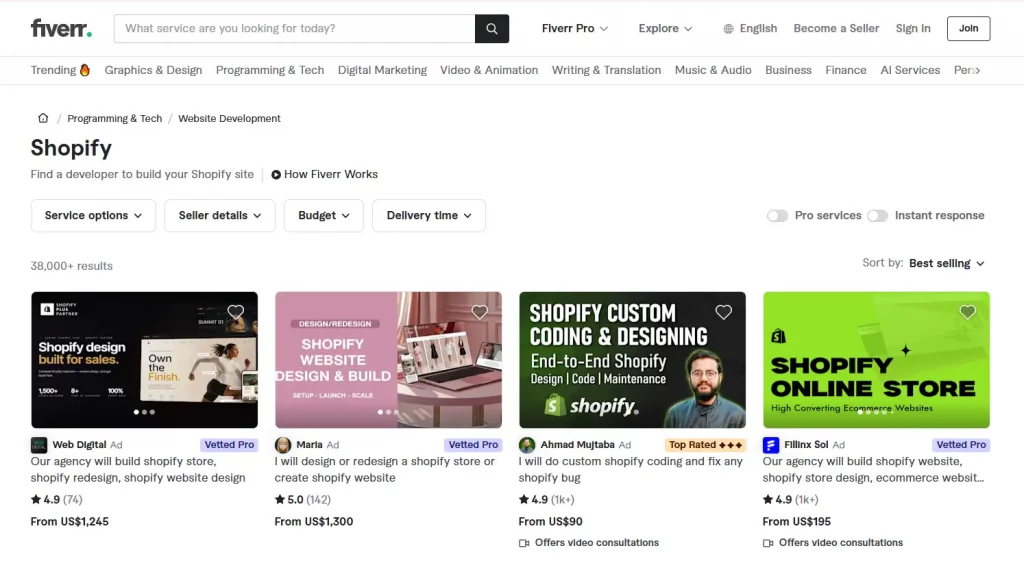This screenshot has width=1024, height=570.
Task: Click the service search input field
Action: point(295,29)
